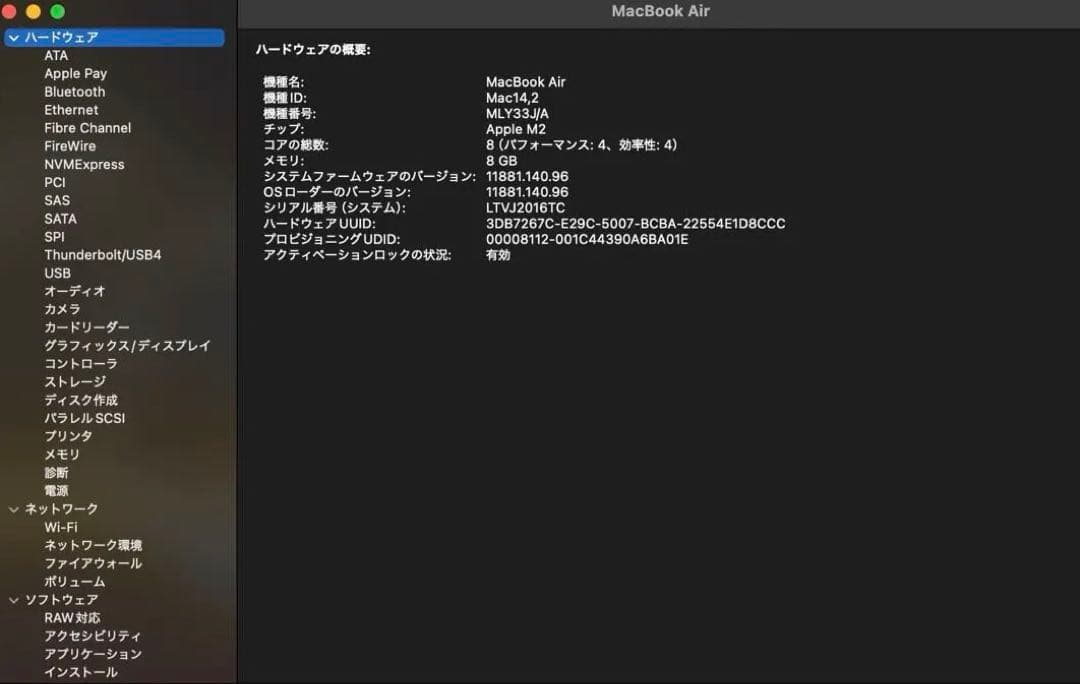Select Bluetooth in the sidebar

(74, 91)
